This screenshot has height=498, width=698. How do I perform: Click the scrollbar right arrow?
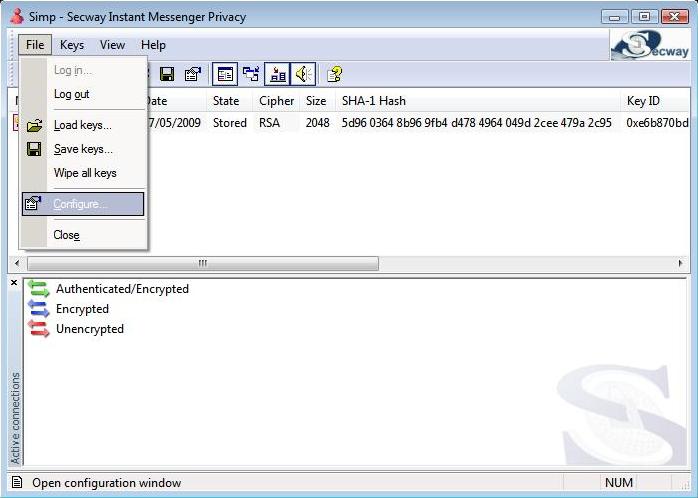click(681, 263)
